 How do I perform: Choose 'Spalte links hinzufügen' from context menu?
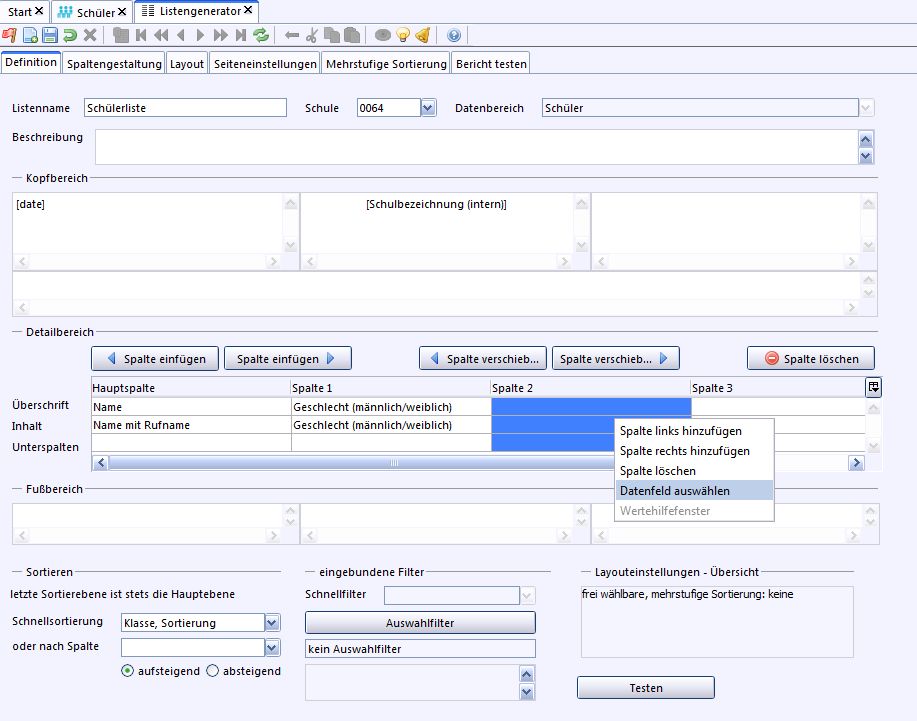(694, 431)
